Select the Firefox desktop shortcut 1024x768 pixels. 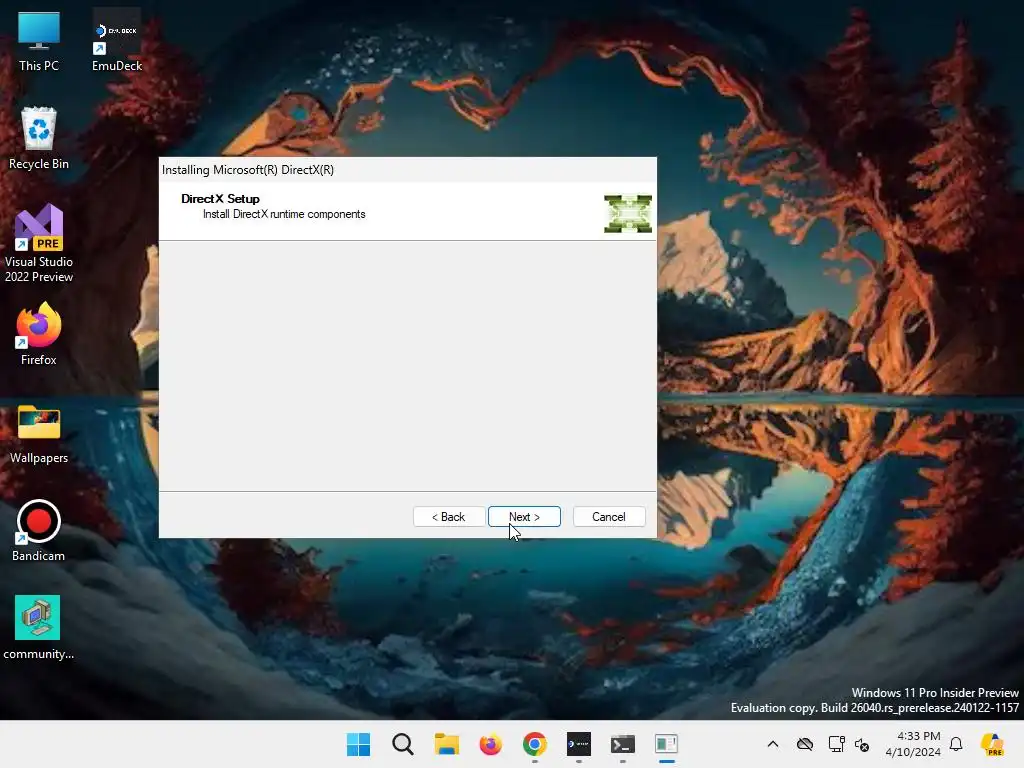(x=39, y=334)
